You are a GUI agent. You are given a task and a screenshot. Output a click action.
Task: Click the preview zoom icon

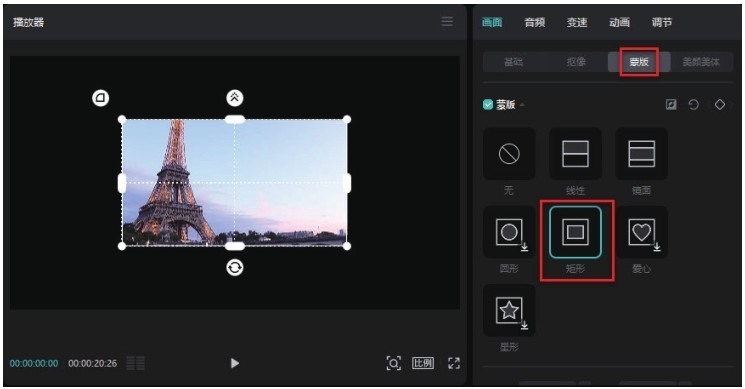click(x=393, y=363)
